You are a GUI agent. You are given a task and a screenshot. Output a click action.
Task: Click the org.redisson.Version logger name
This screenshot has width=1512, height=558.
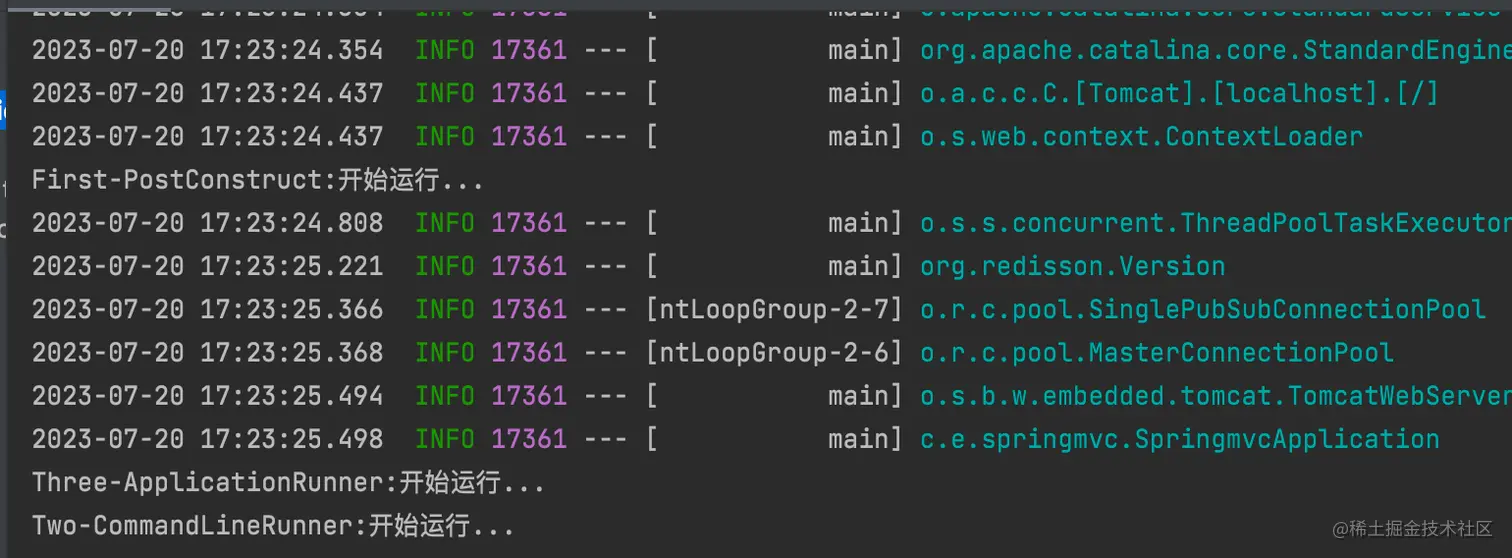(x=1072, y=266)
